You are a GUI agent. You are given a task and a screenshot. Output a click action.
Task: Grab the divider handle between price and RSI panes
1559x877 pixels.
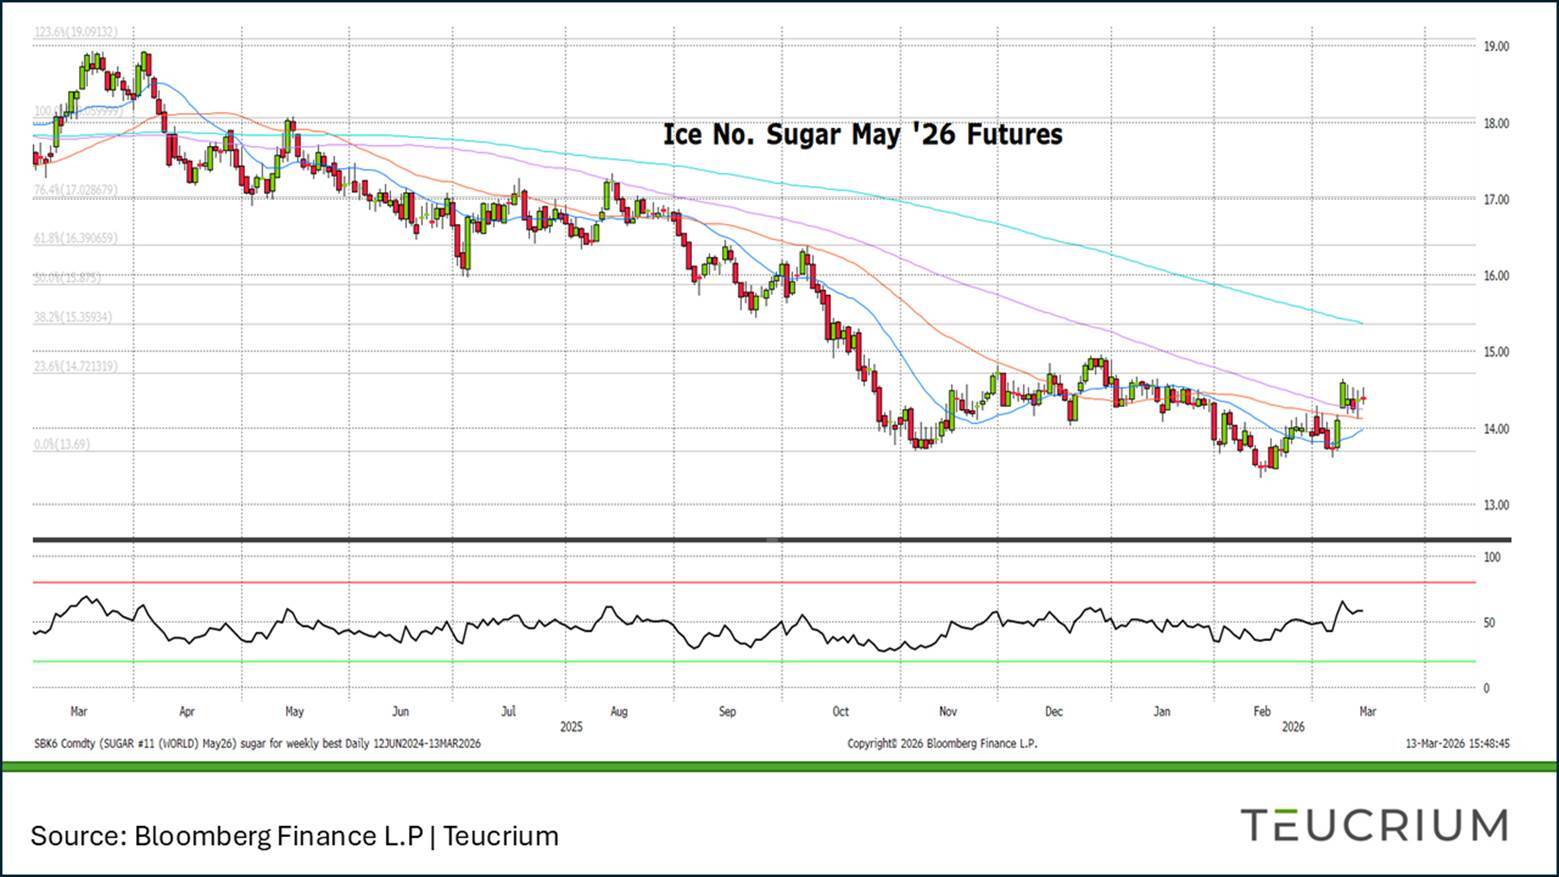click(x=772, y=540)
